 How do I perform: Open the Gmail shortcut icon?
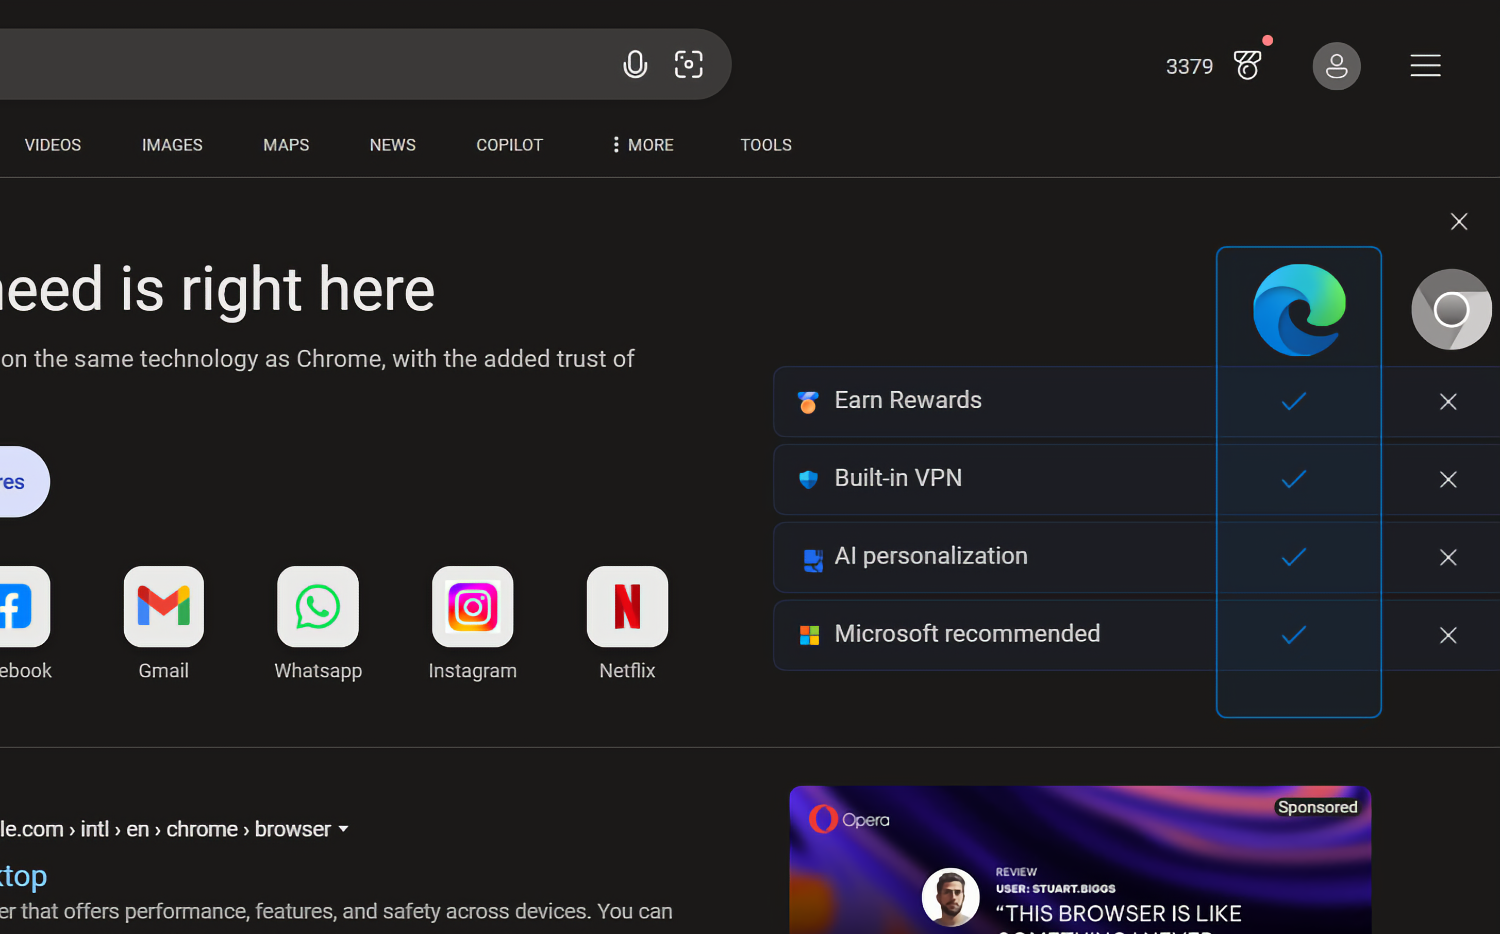tap(164, 607)
